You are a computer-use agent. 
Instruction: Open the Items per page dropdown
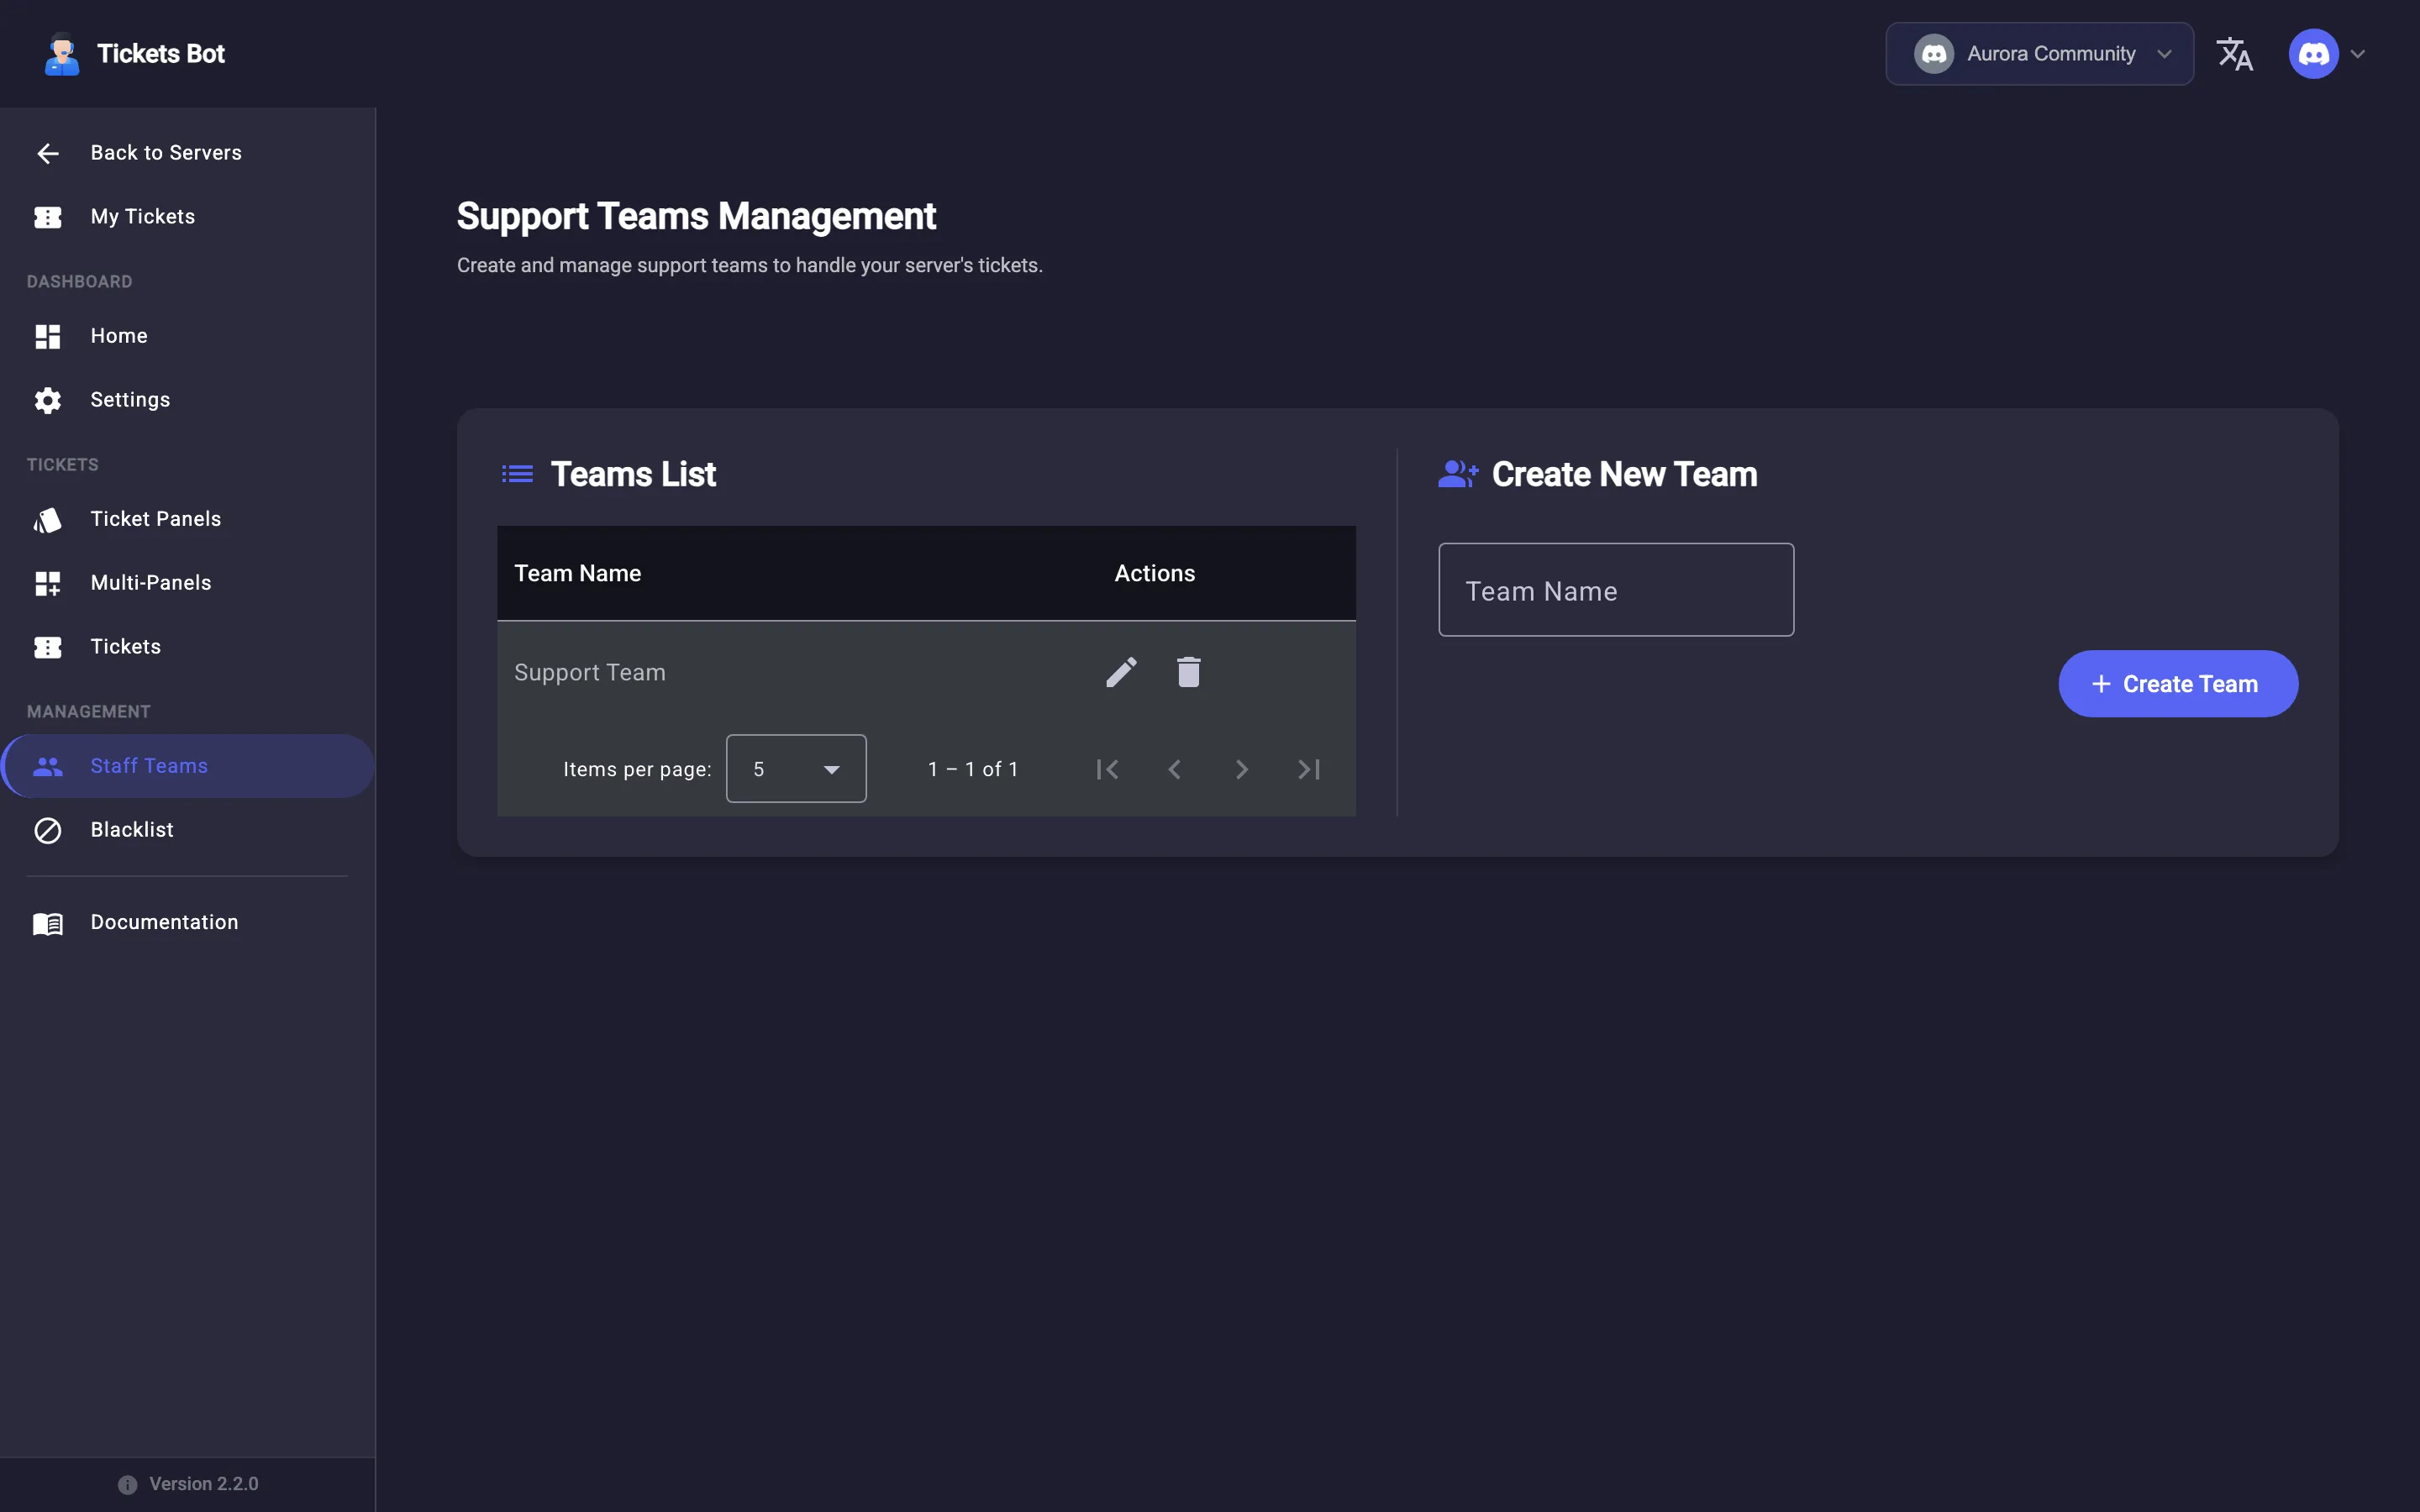796,768
